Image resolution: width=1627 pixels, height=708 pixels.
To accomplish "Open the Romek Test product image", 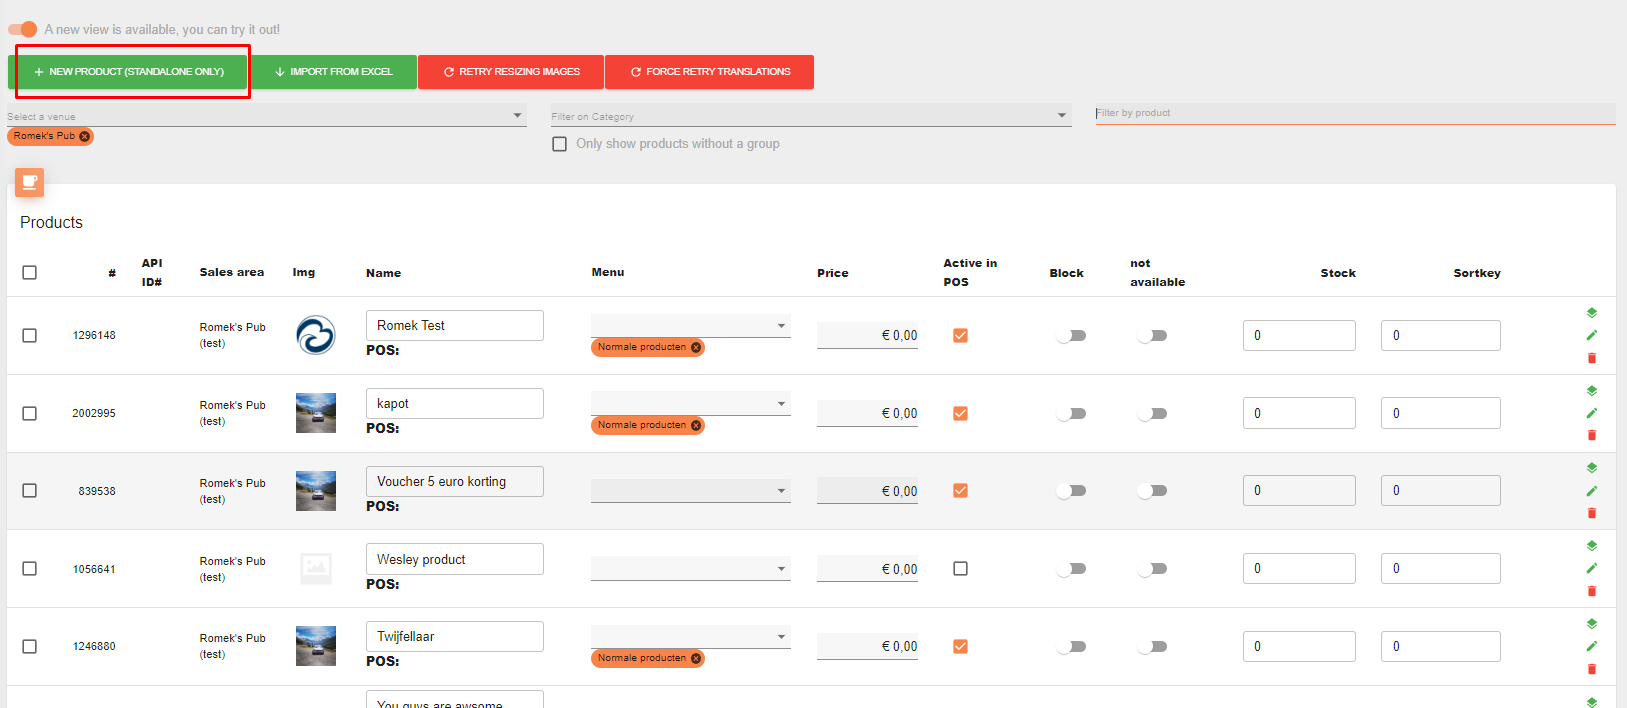I will pos(316,335).
